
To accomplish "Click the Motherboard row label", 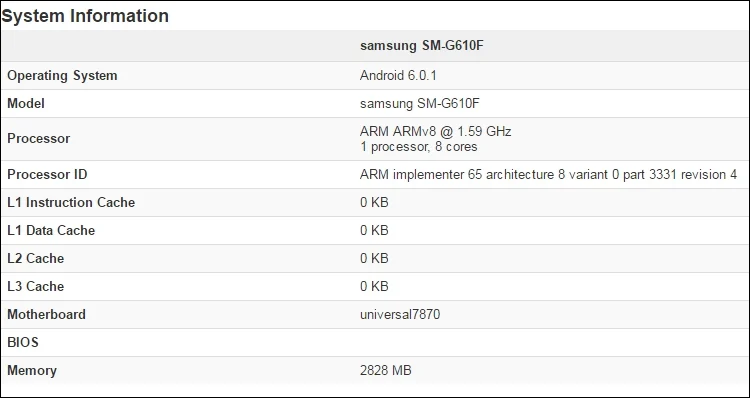I will click(x=46, y=314).
